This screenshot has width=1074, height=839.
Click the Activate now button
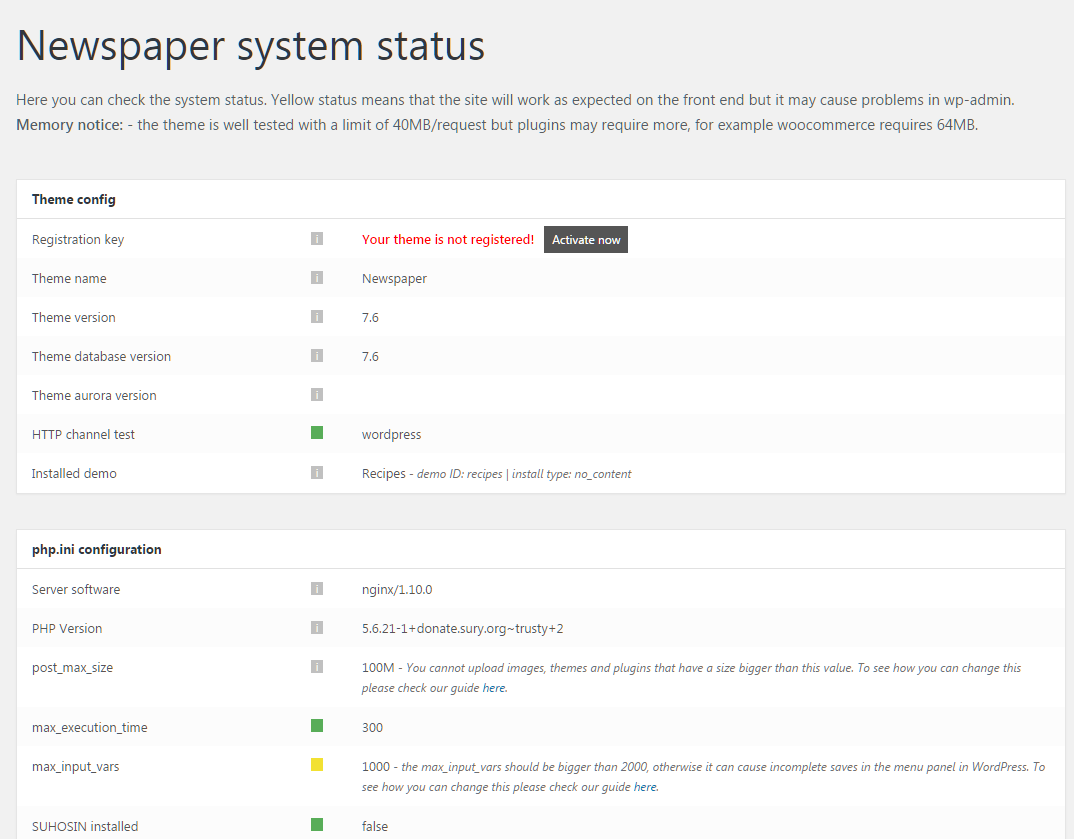coord(586,240)
